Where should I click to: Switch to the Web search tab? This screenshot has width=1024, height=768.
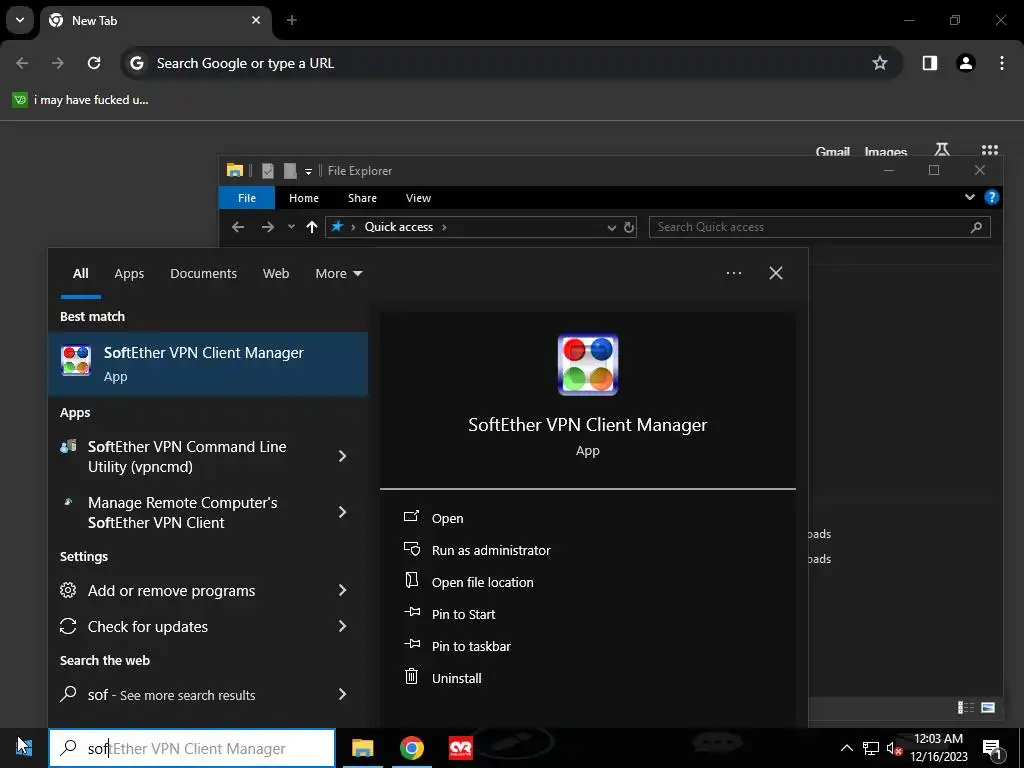tap(276, 274)
